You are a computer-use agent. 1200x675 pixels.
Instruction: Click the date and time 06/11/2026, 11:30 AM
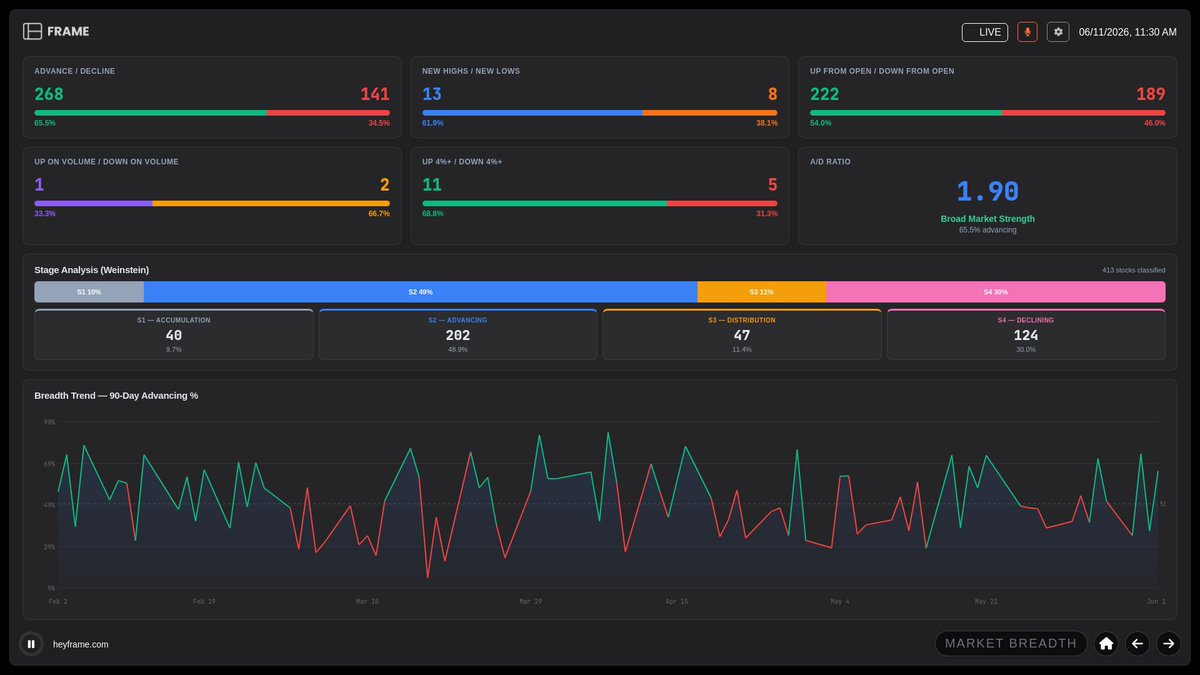(1127, 32)
